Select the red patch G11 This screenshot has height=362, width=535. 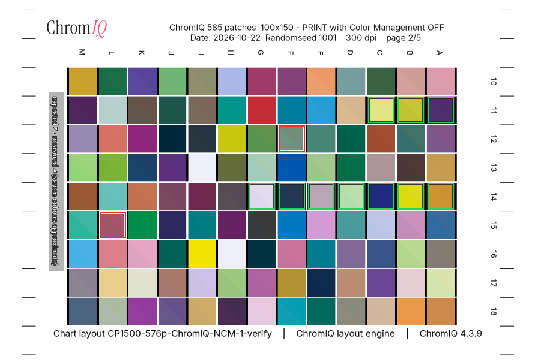(x=262, y=110)
